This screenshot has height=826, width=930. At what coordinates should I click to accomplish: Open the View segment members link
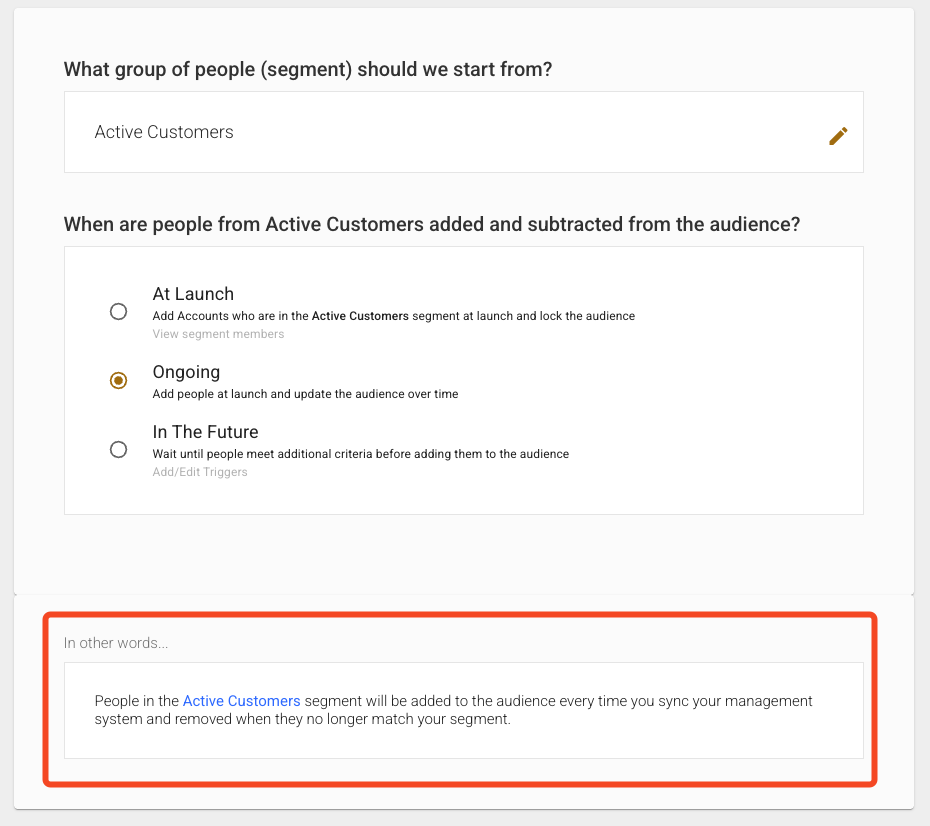tap(218, 334)
